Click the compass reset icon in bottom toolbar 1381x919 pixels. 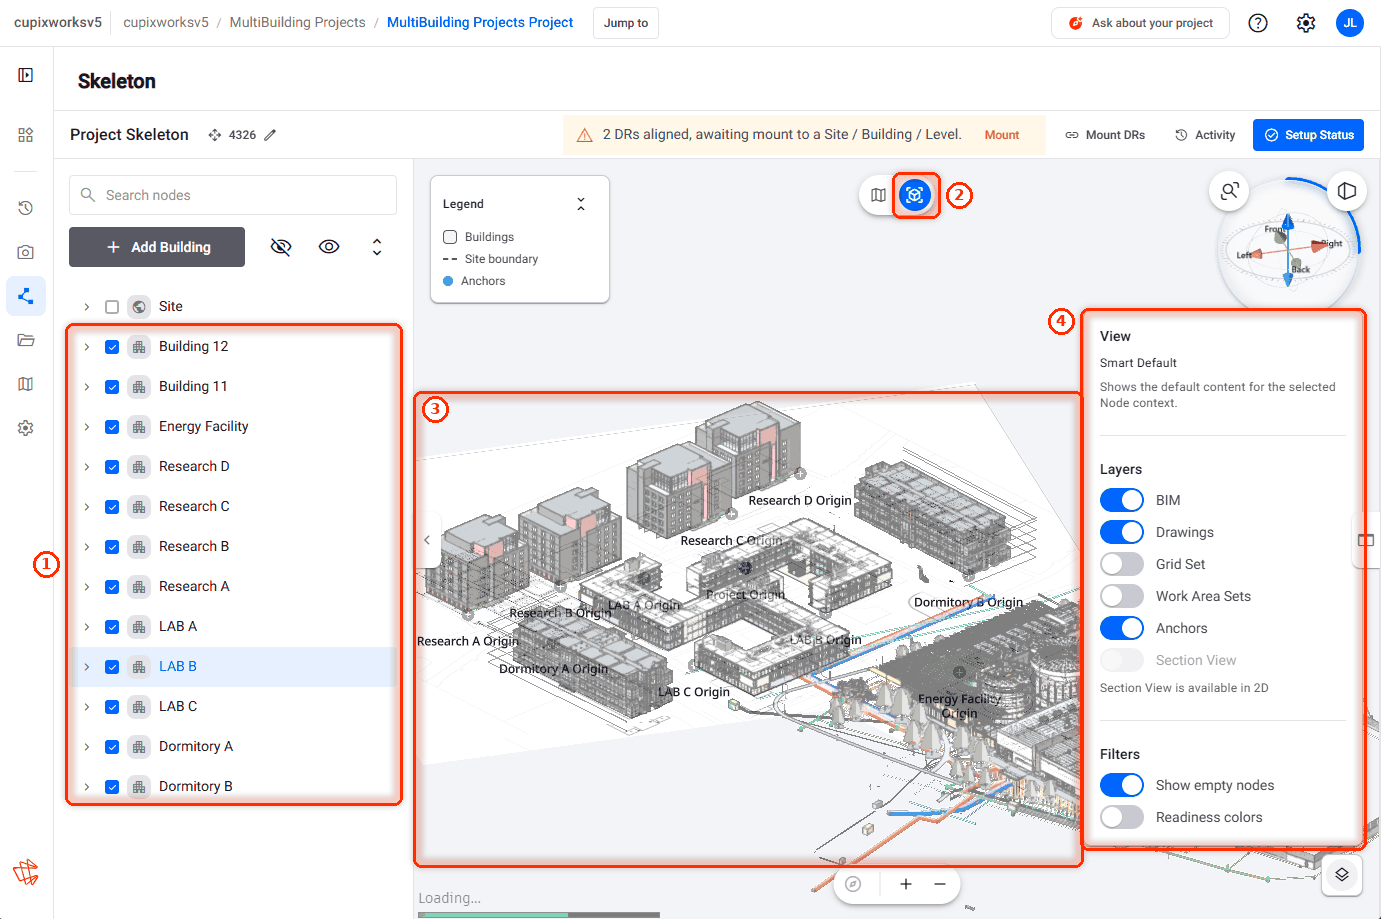853,884
